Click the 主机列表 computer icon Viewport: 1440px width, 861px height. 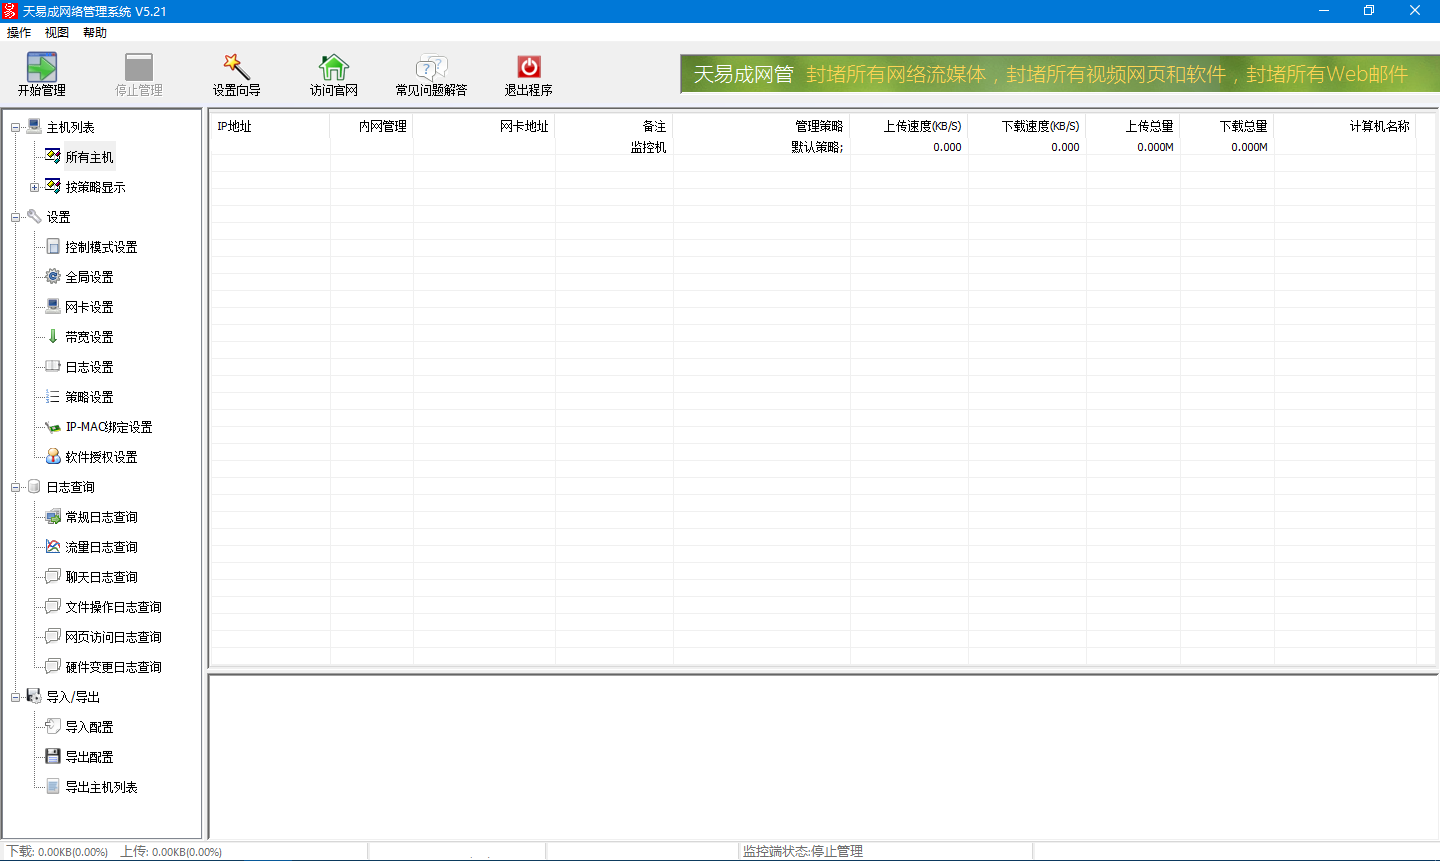34,126
